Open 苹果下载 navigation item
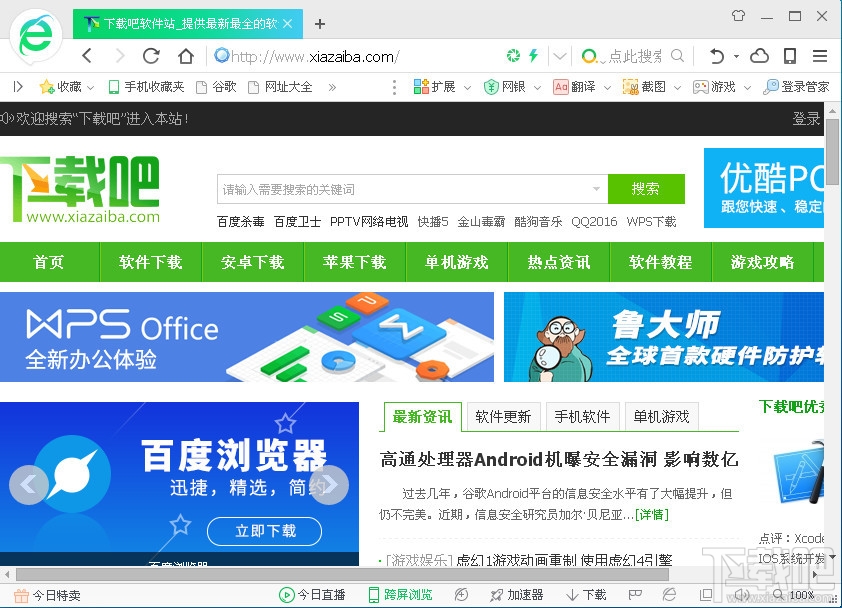842x608 pixels. 355,262
